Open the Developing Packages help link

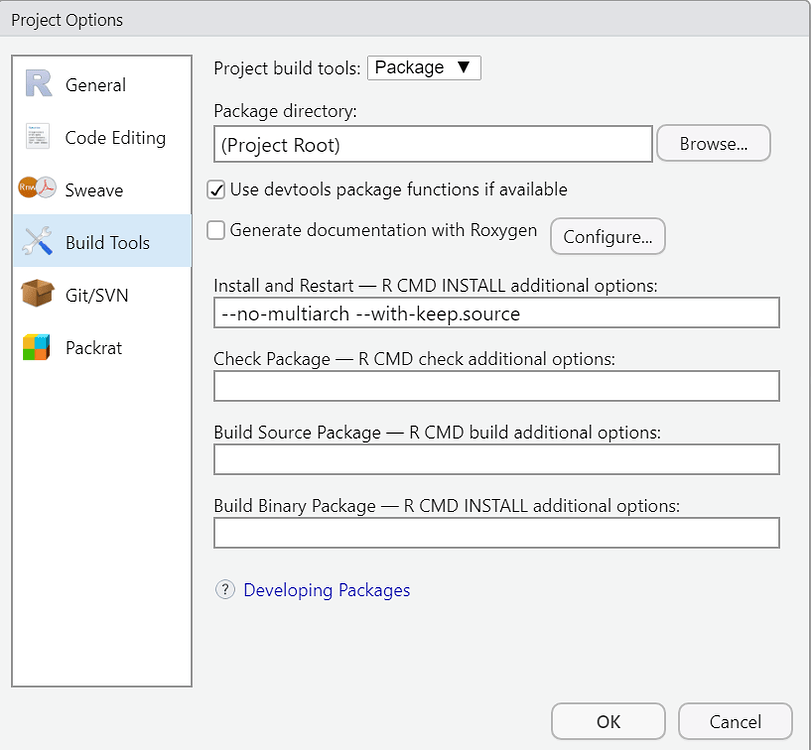(326, 590)
